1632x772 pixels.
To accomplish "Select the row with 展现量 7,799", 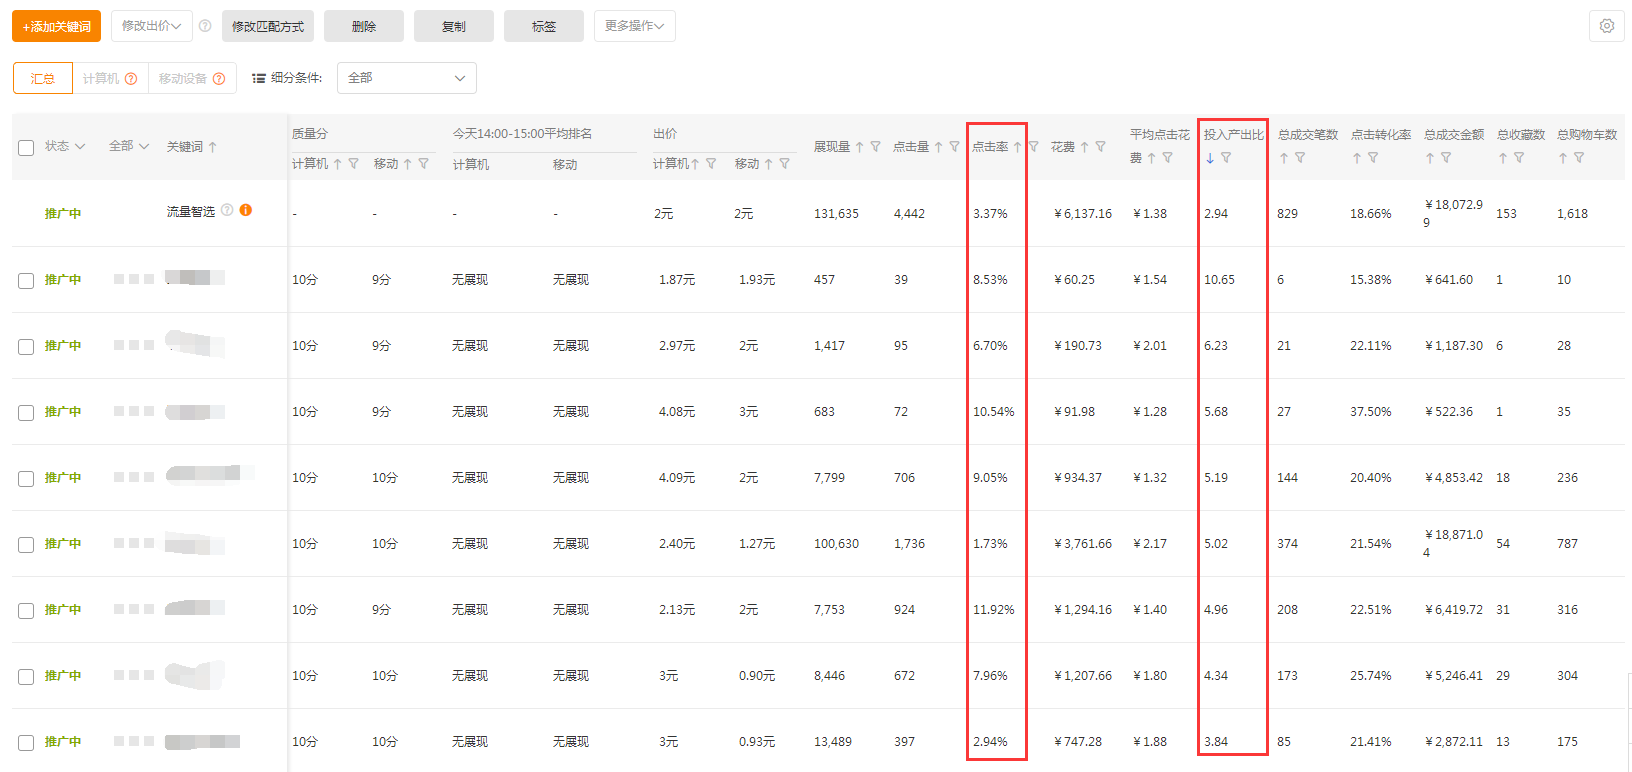I will click(x=26, y=479).
